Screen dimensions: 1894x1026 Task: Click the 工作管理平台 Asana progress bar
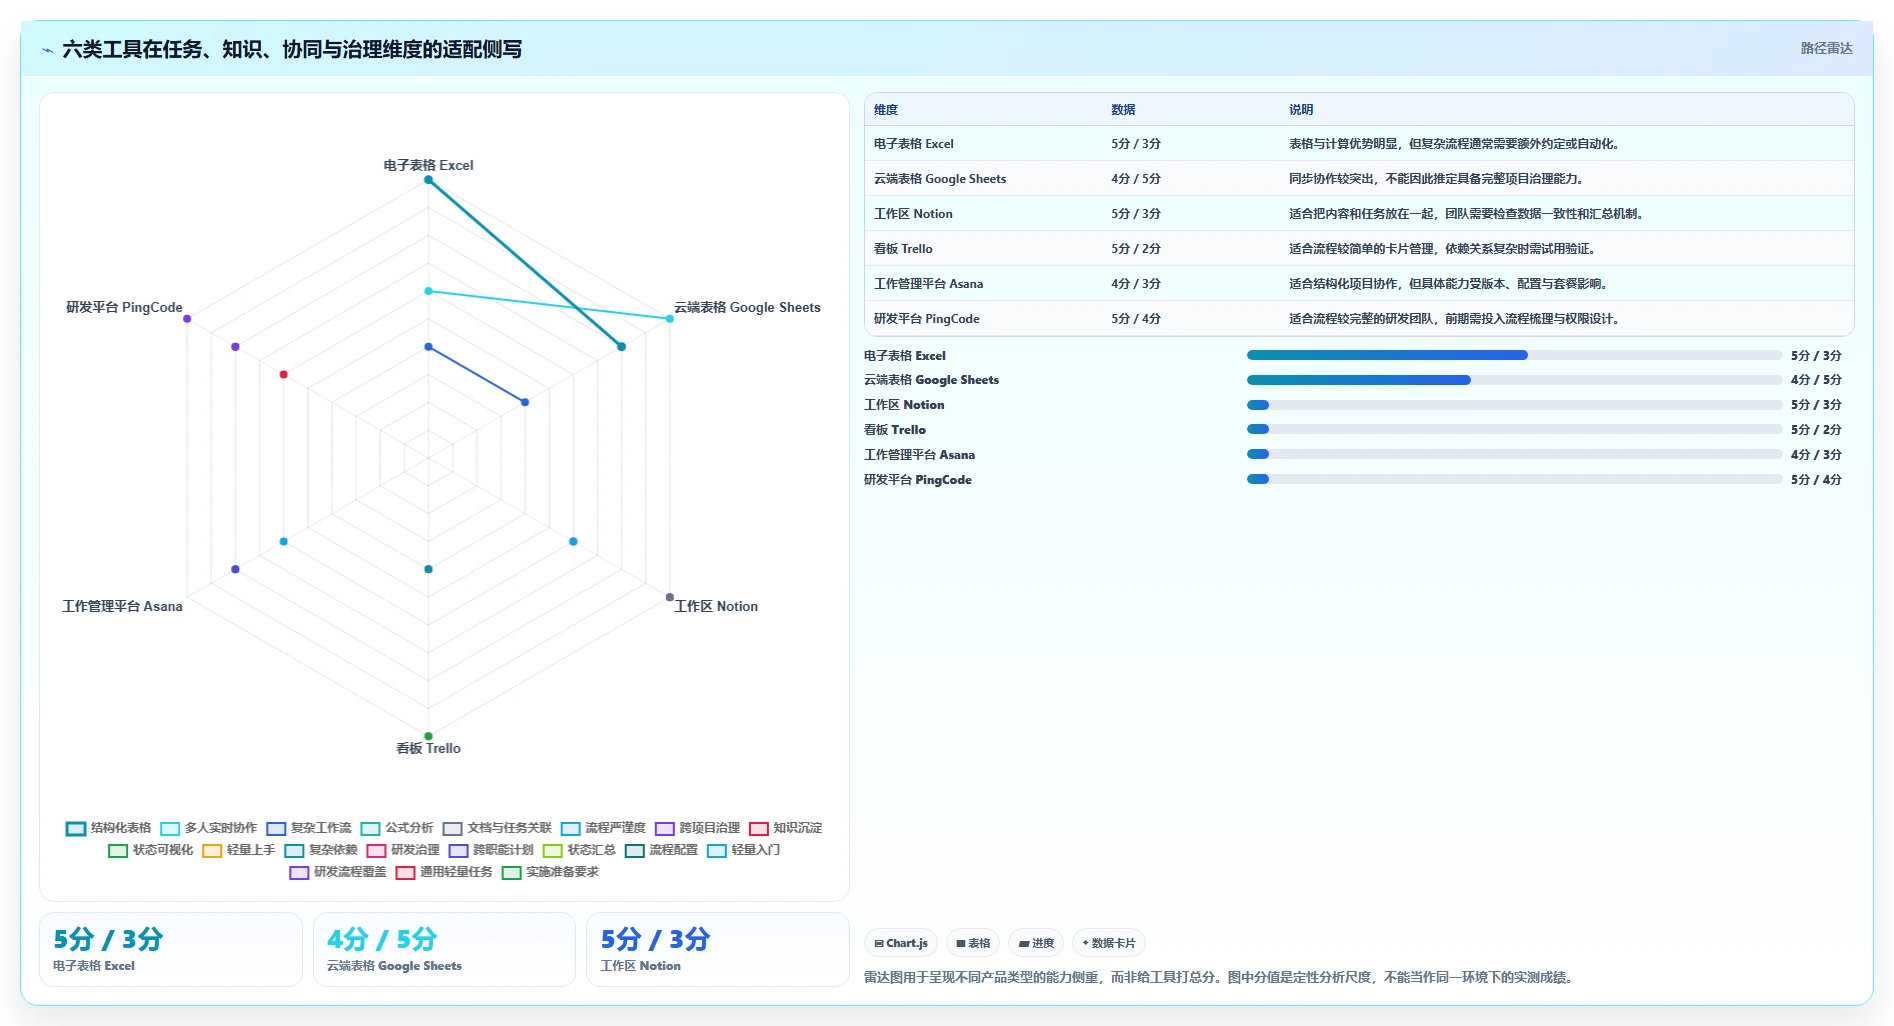tap(1514, 454)
